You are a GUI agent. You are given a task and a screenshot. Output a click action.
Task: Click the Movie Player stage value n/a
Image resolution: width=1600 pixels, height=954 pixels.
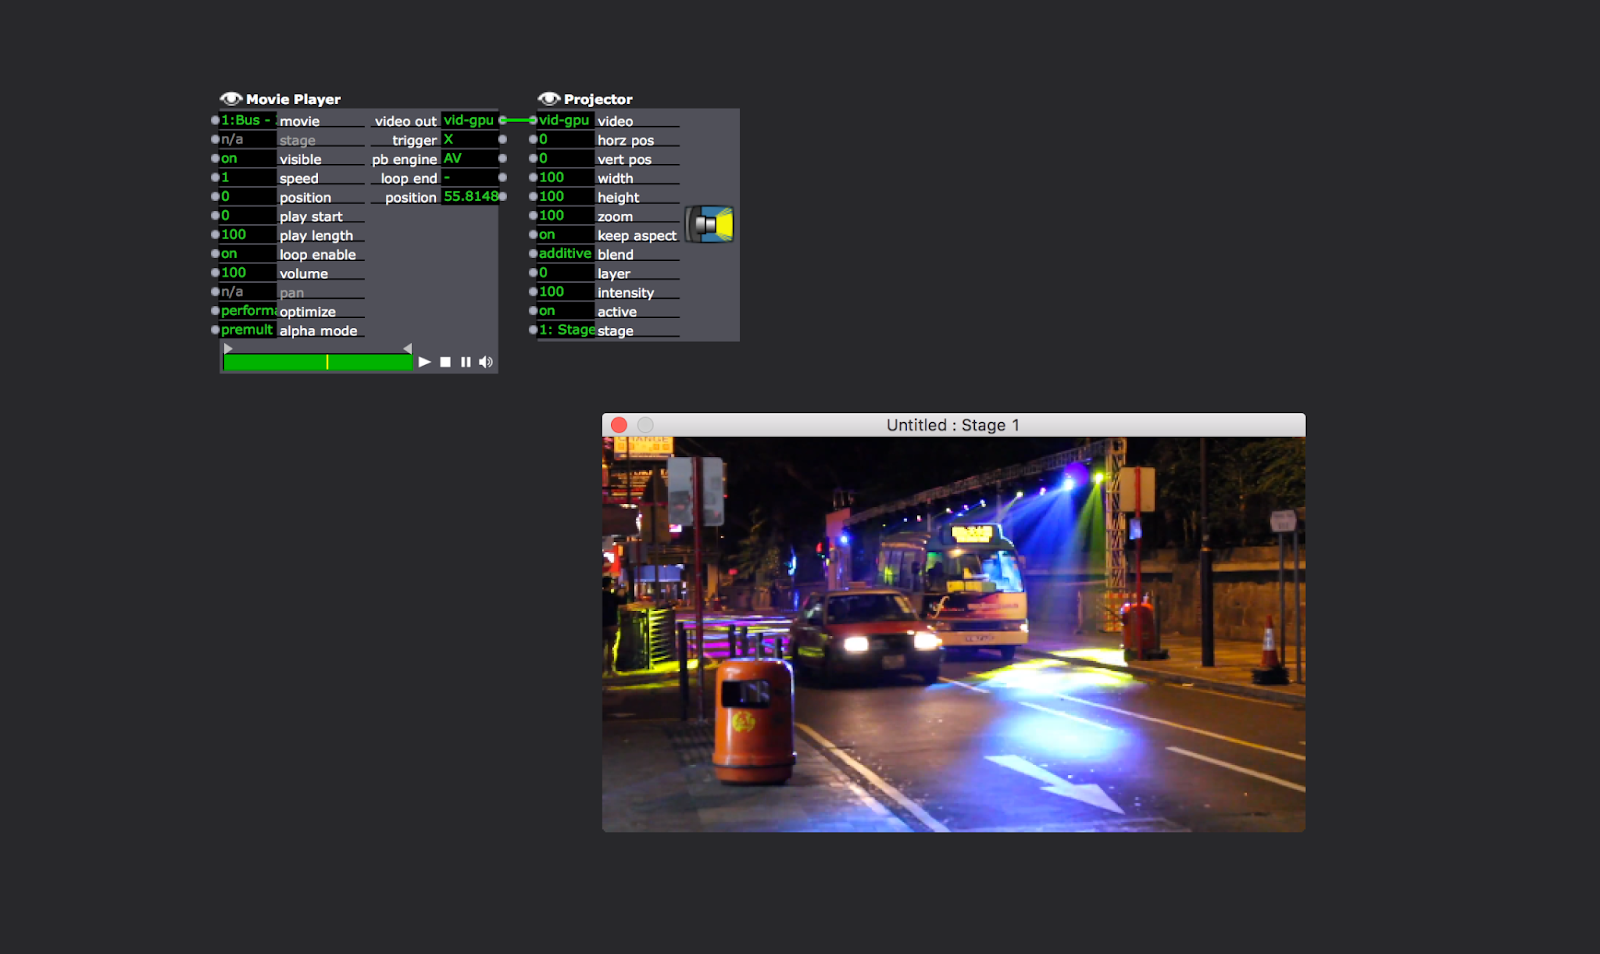248,139
